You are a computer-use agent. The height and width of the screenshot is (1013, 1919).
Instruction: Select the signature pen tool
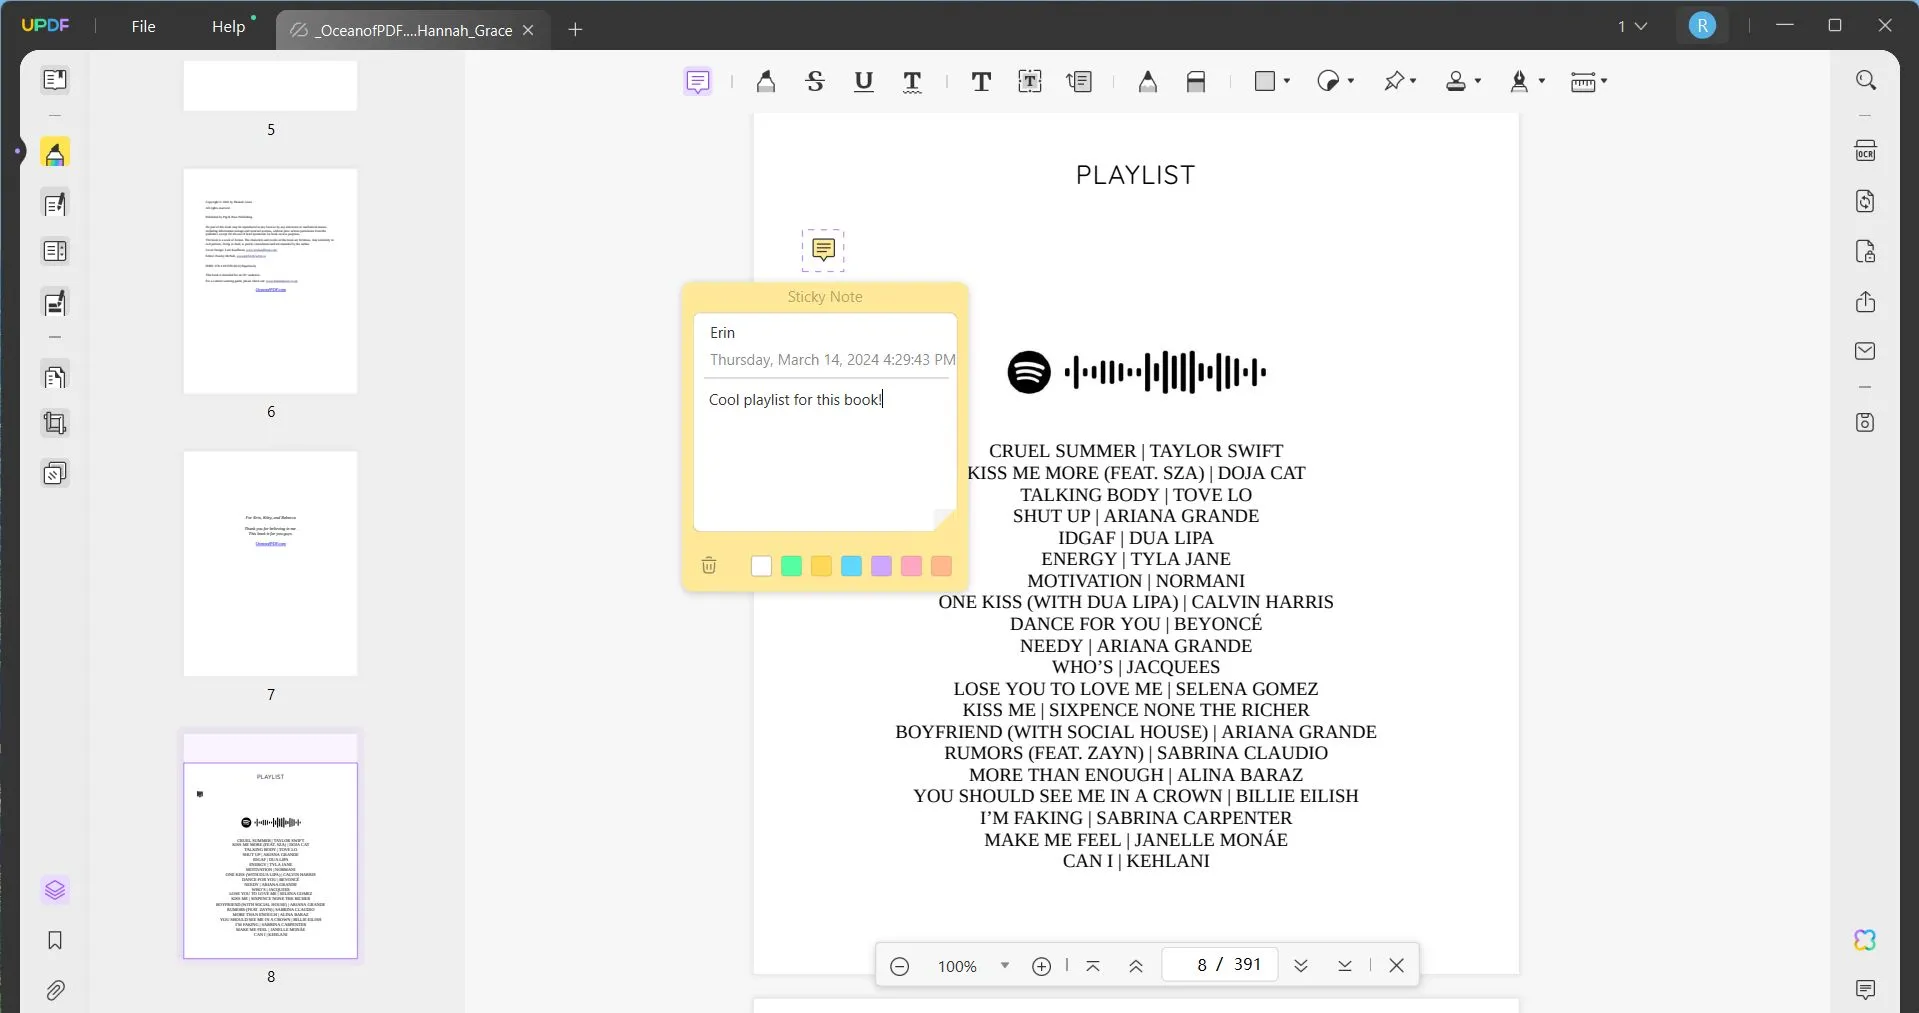(1520, 82)
